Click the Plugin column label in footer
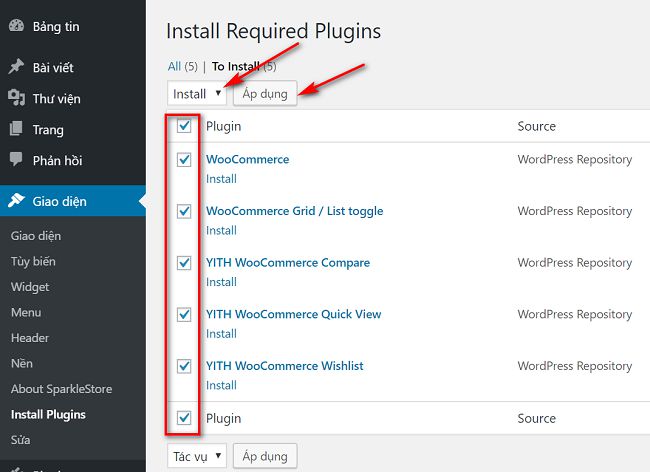 pyautogui.click(x=223, y=419)
